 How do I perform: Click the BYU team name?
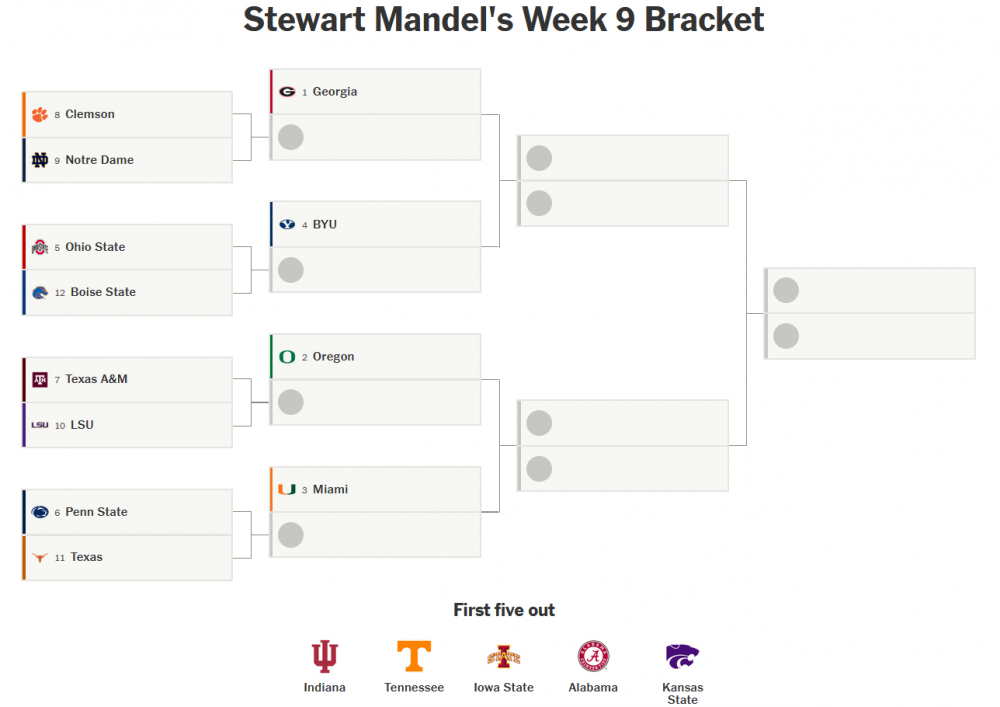tap(325, 225)
